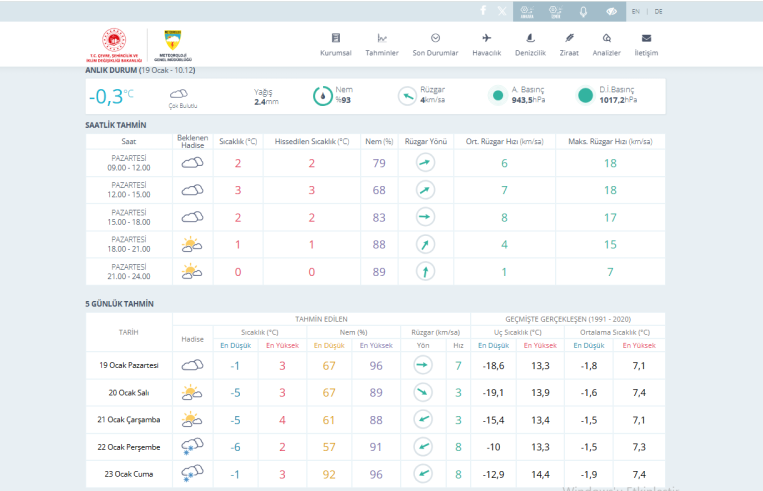Click the wind direction compass next to Rüzgar

coord(408,96)
